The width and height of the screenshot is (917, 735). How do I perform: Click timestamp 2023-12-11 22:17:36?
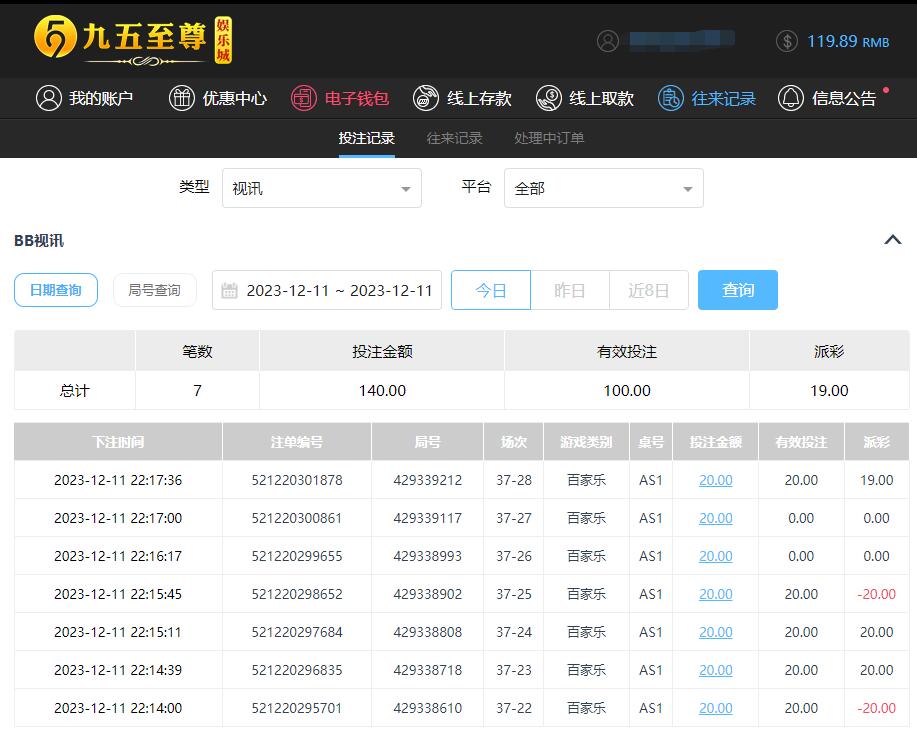pyautogui.click(x=118, y=480)
